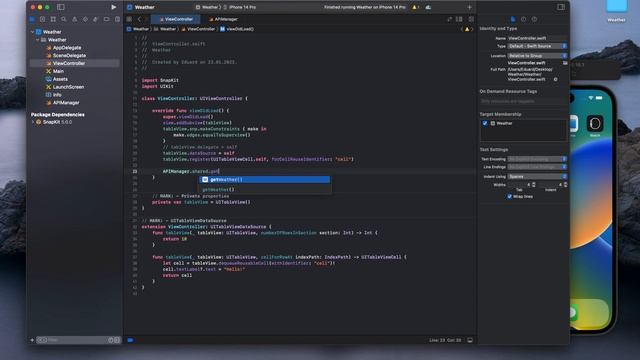Viewport: 640px width, 360px height.
Task: Click the blue breakpoint indicator in bottom bar
Action: pos(130,340)
